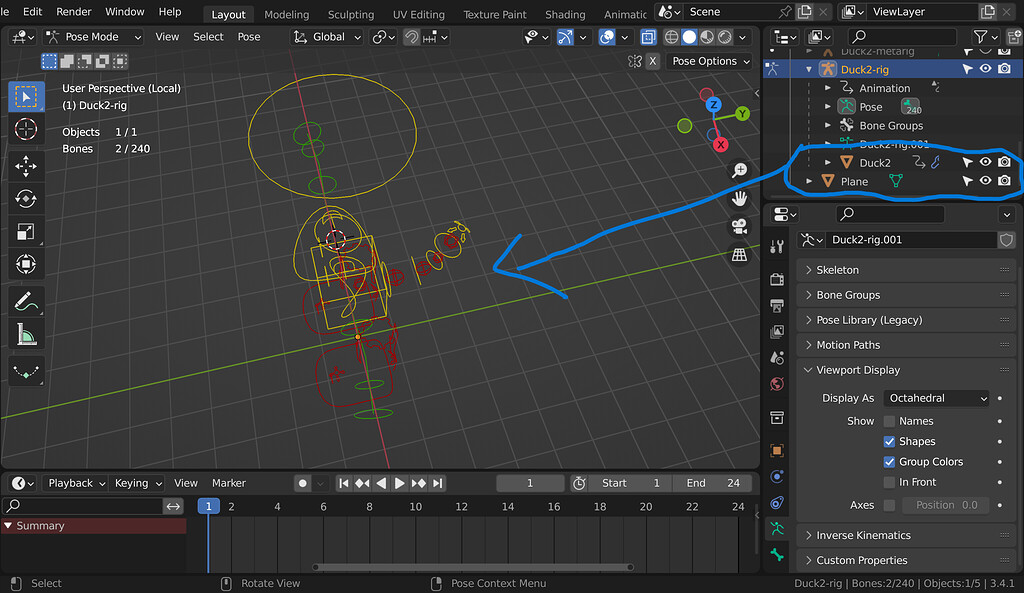Click the End frame field

pos(714,483)
